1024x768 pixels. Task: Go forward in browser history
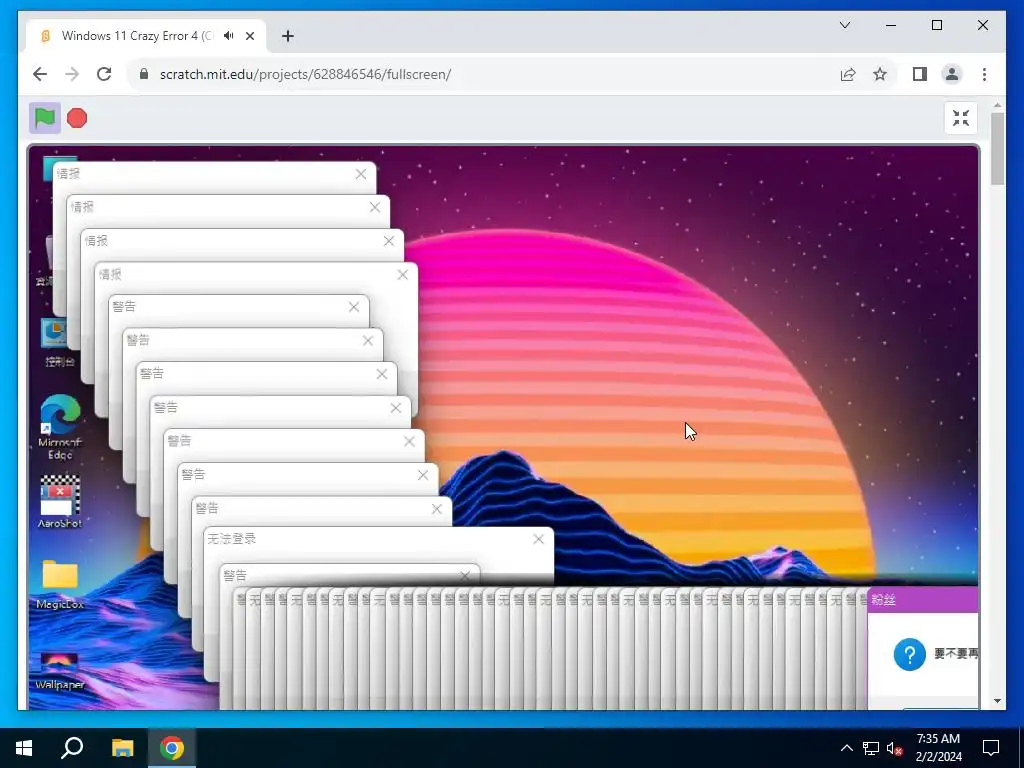click(72, 74)
